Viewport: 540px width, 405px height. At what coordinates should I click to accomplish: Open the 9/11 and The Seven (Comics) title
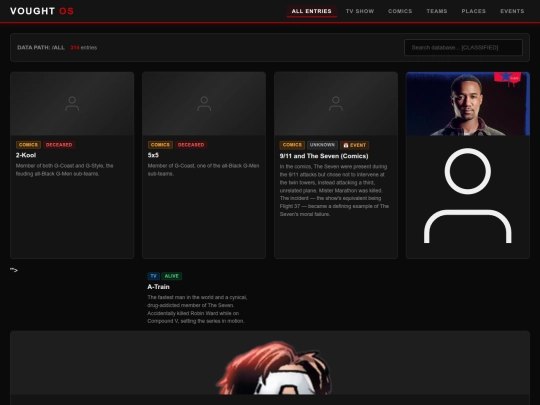pos(324,156)
